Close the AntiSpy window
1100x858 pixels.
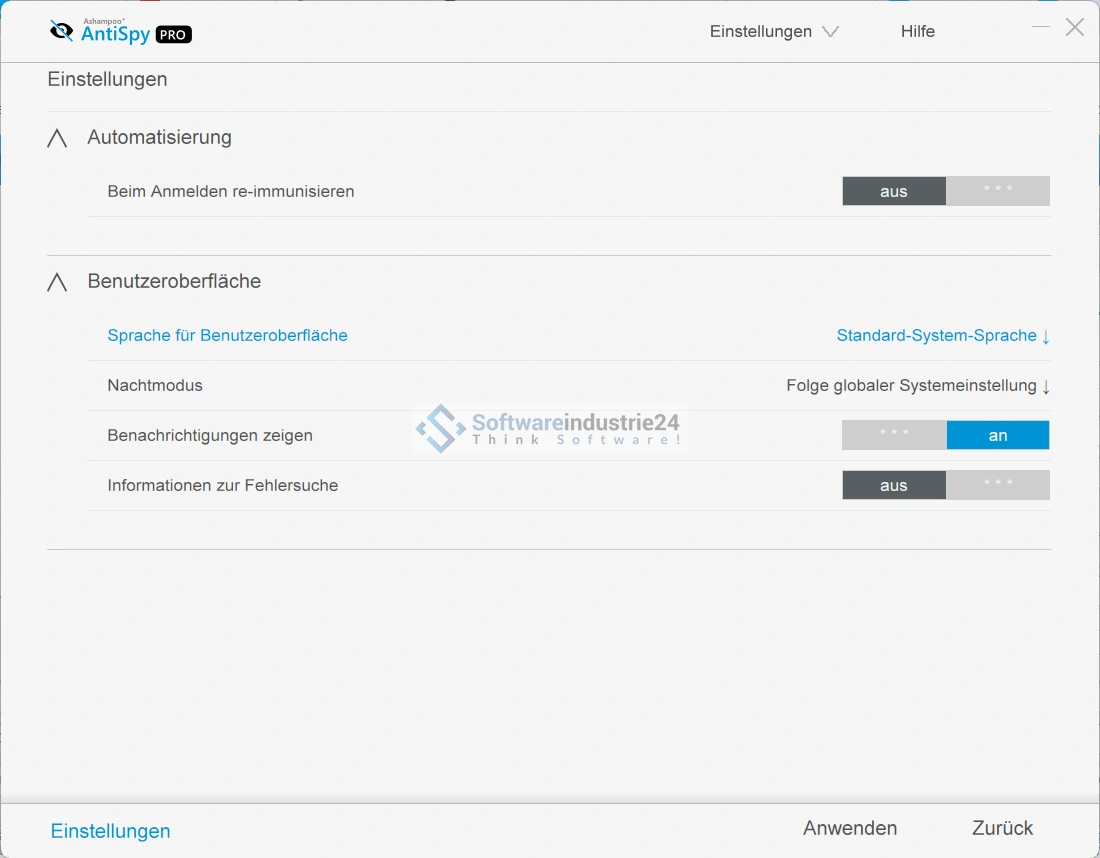[1075, 27]
